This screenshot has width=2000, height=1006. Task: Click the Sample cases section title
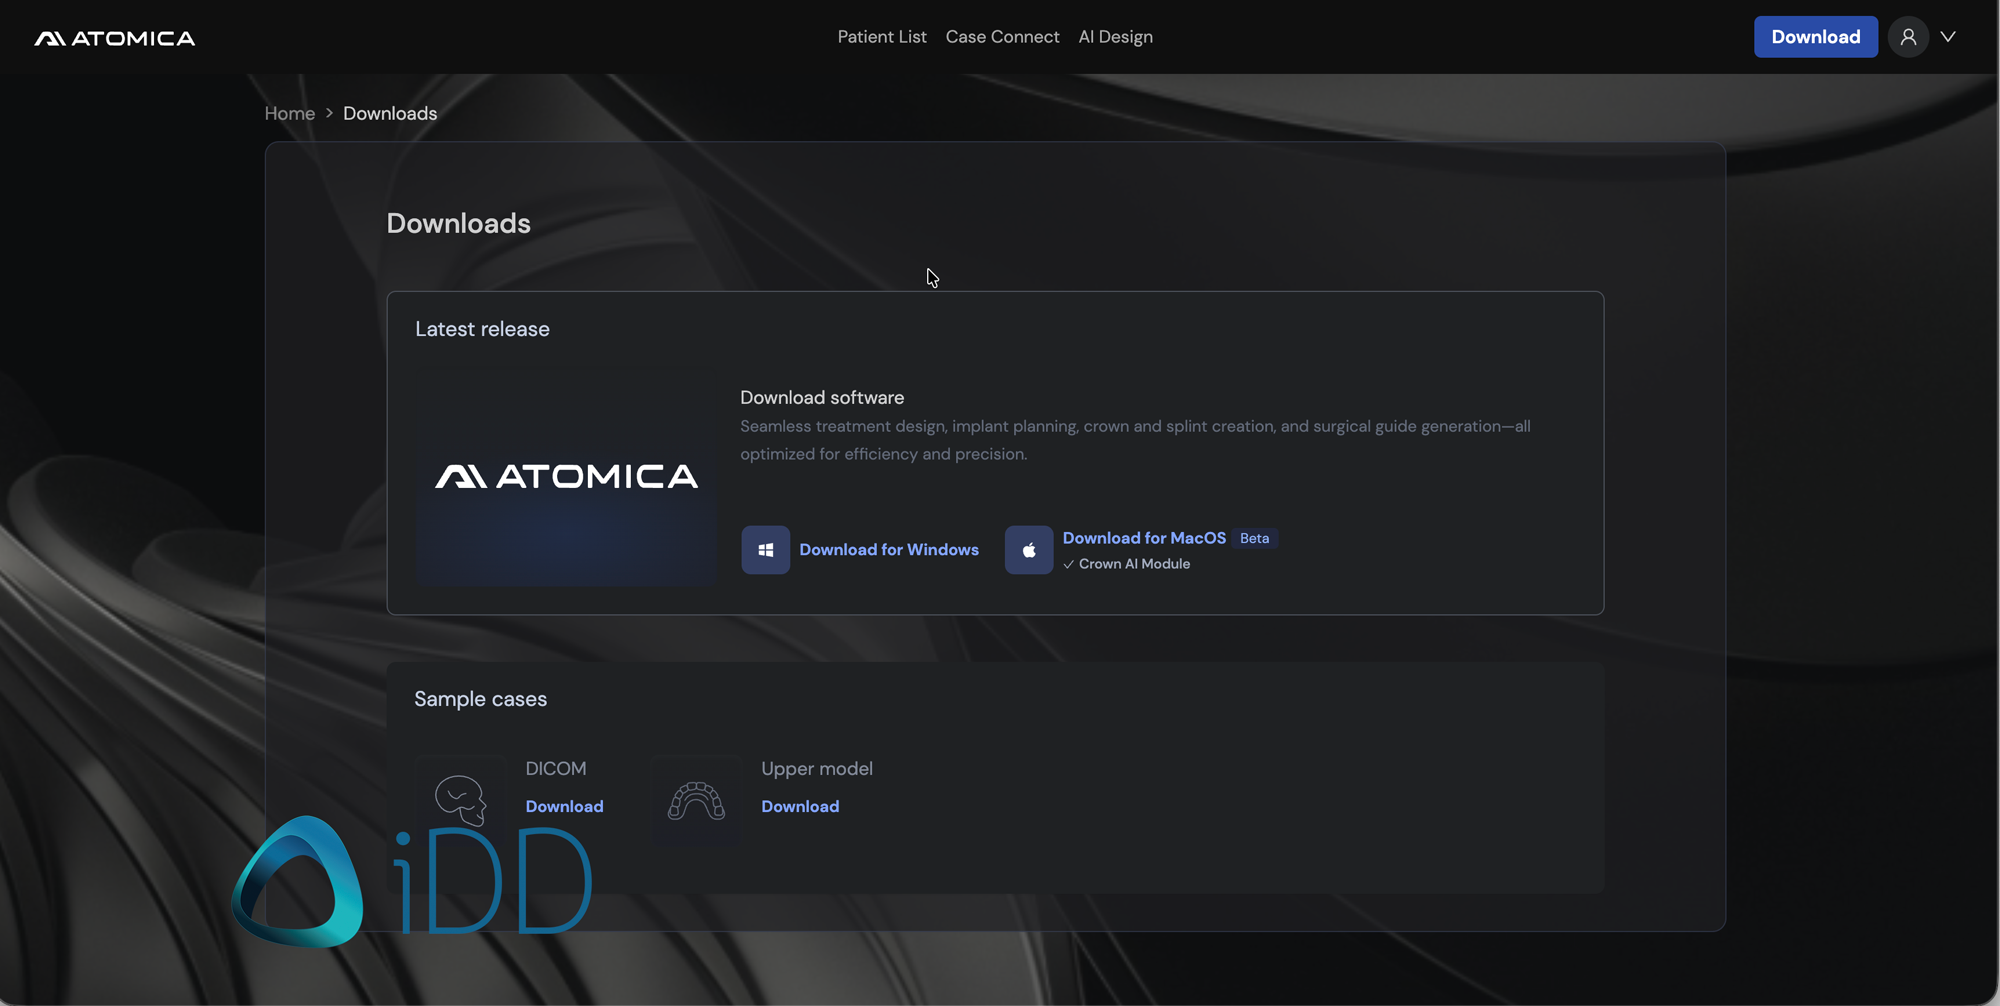pyautogui.click(x=481, y=699)
